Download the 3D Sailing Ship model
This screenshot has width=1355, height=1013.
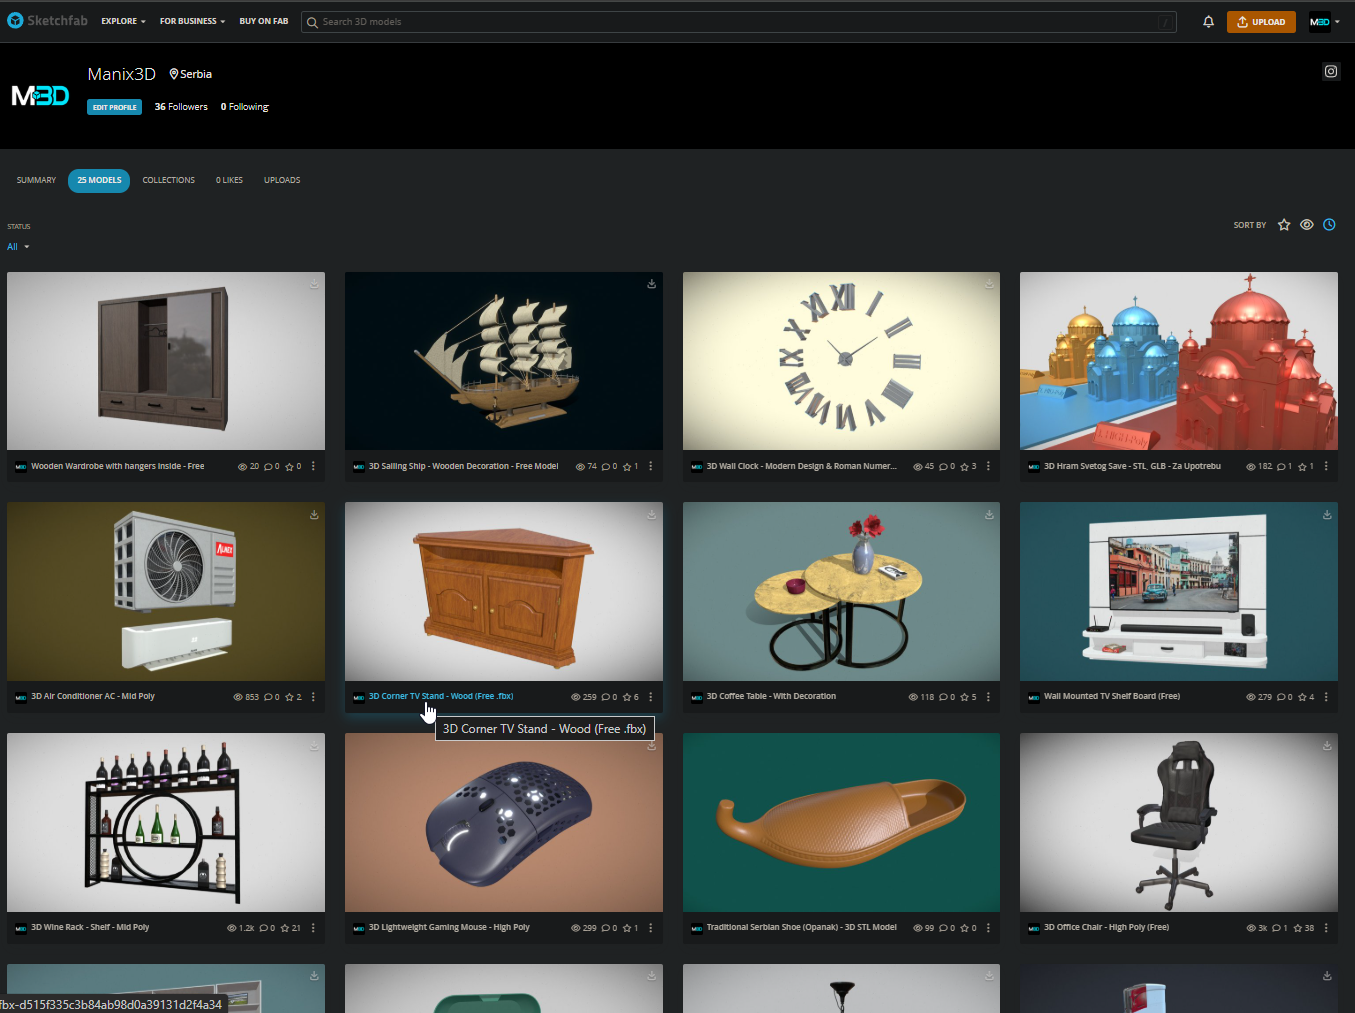click(651, 284)
